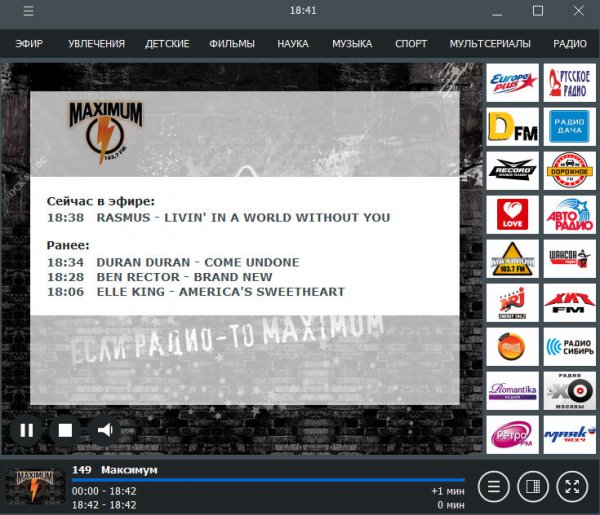The image size is (600, 515).
Task: Open the channel list round button
Action: 494,486
